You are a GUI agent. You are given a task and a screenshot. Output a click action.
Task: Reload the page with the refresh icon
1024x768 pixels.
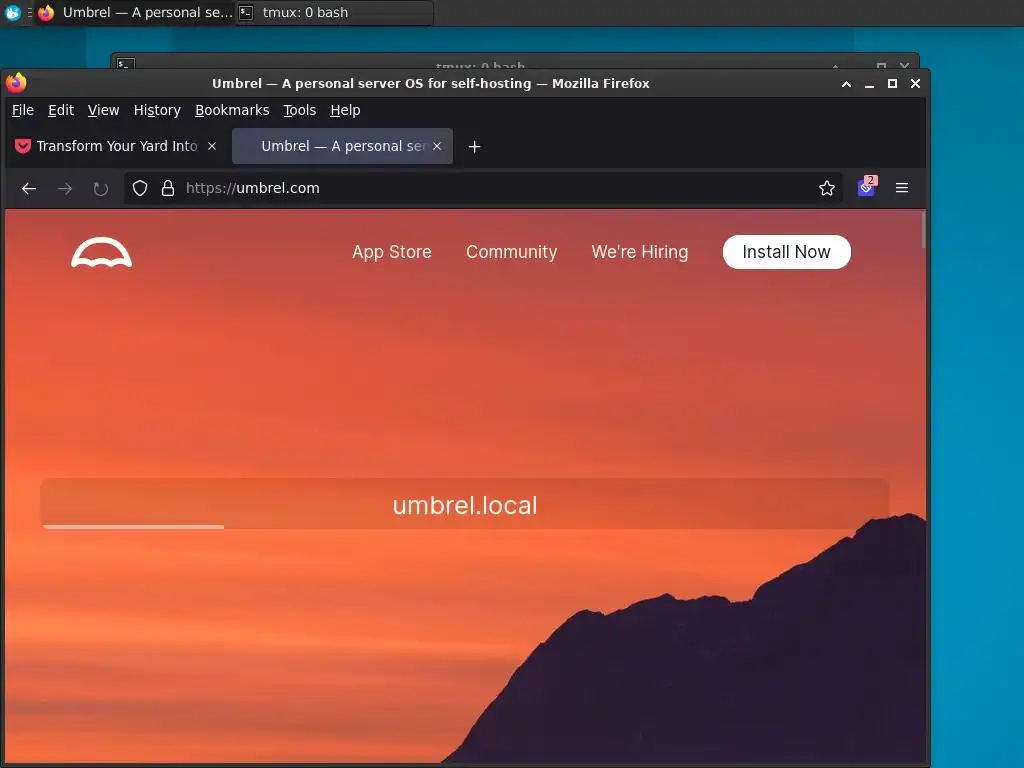(x=101, y=189)
